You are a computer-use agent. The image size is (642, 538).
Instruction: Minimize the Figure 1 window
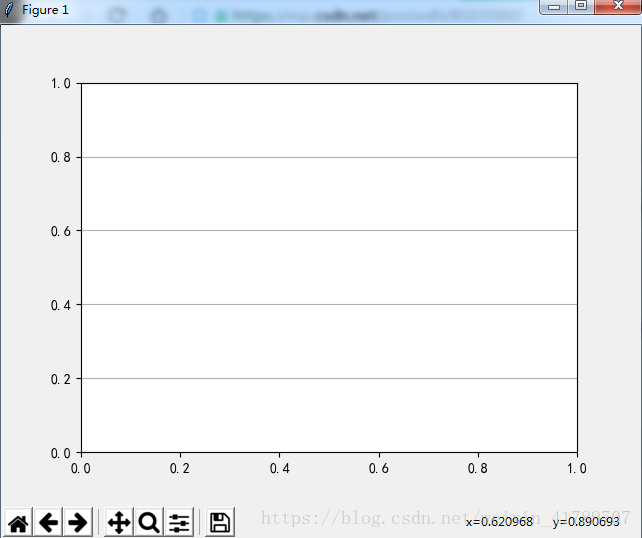click(x=554, y=7)
